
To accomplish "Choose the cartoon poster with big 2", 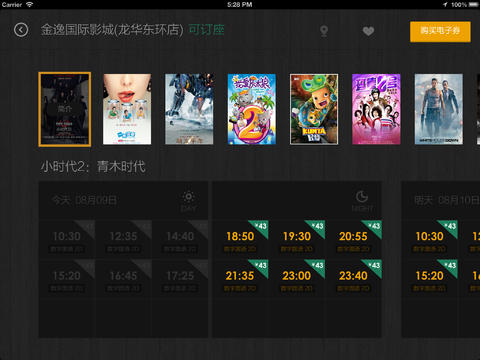I will tap(252, 109).
